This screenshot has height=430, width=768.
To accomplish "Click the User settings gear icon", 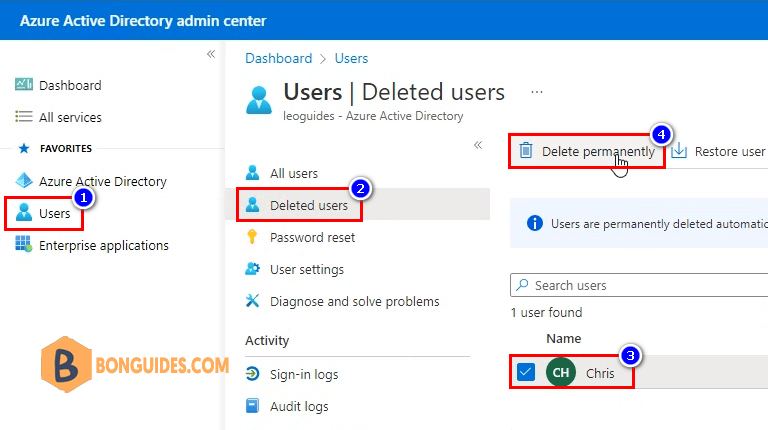I will pos(252,268).
